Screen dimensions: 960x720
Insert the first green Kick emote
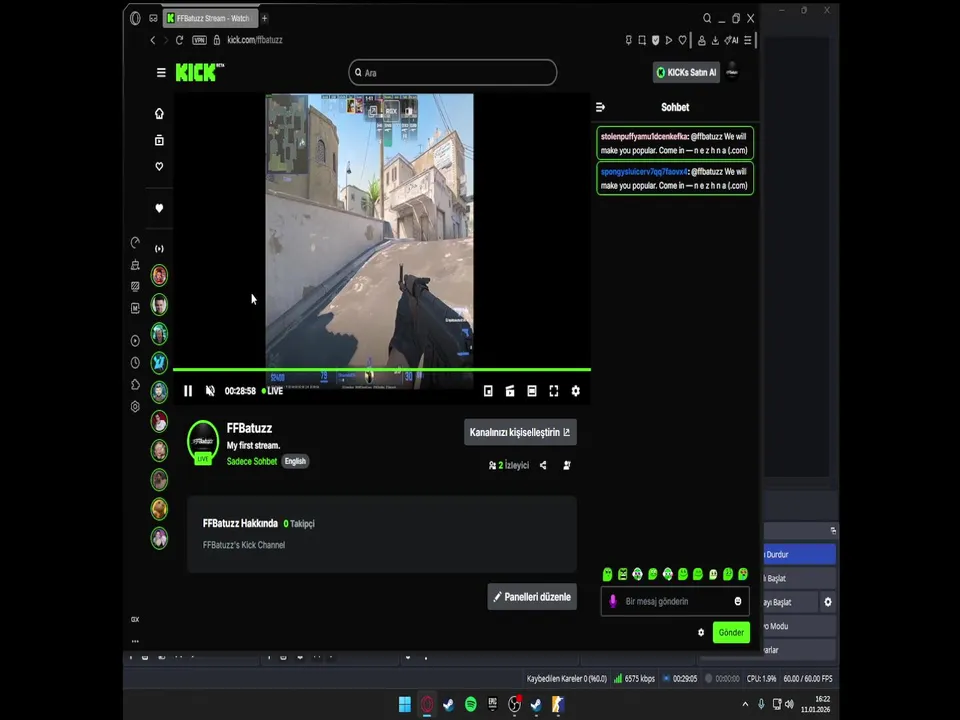coord(607,574)
